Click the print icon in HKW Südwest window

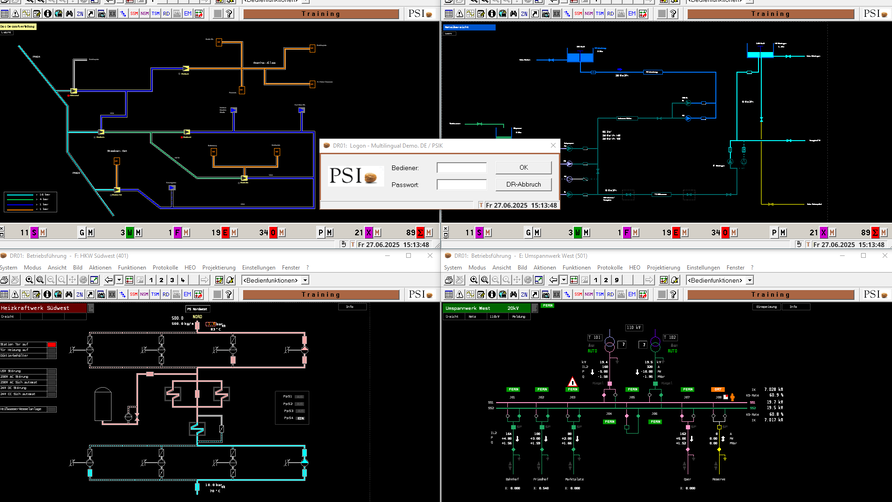tap(4, 280)
